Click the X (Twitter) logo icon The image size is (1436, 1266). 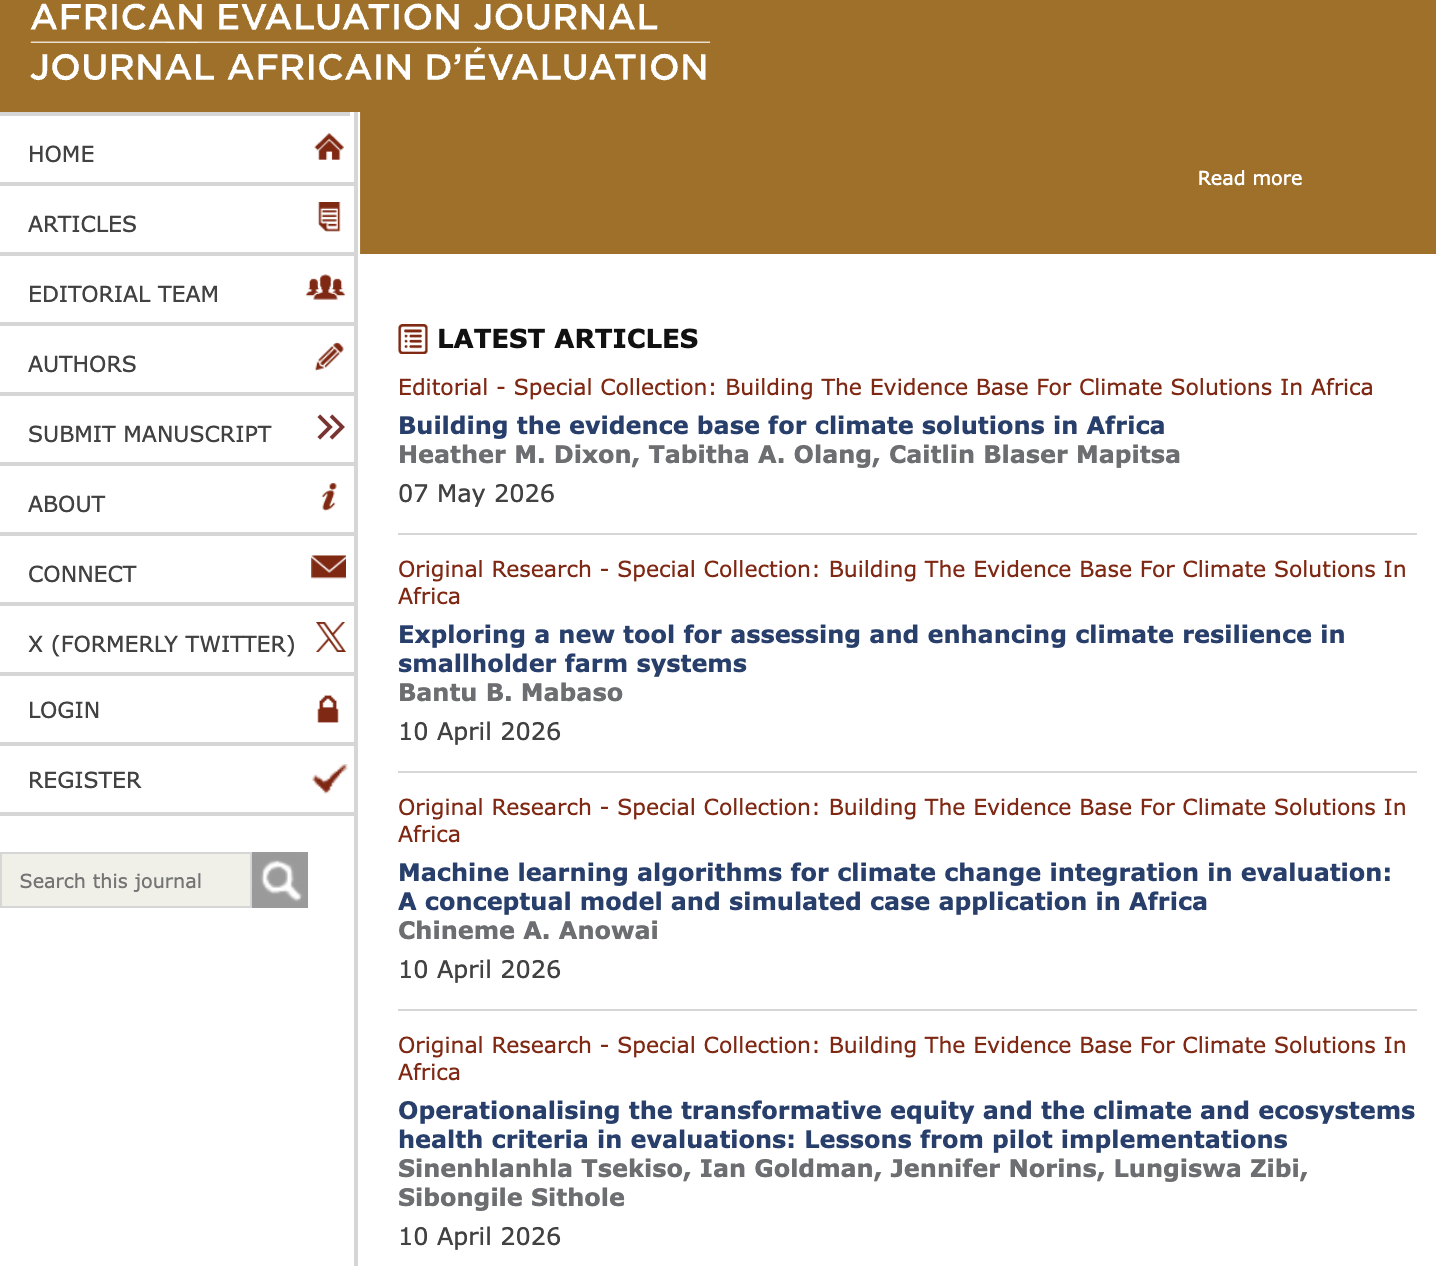point(330,636)
